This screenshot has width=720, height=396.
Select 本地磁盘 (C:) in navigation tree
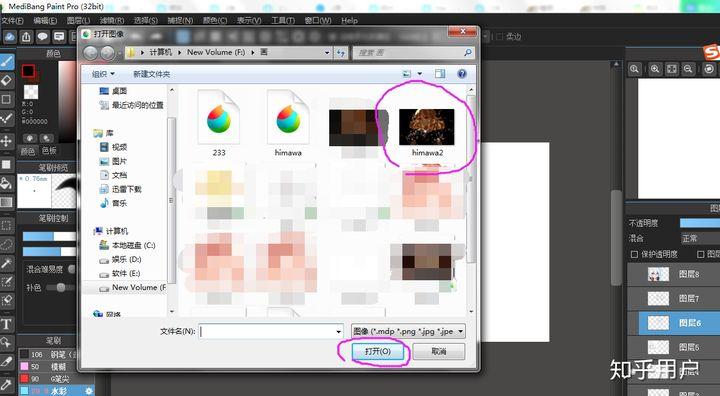click(x=128, y=245)
